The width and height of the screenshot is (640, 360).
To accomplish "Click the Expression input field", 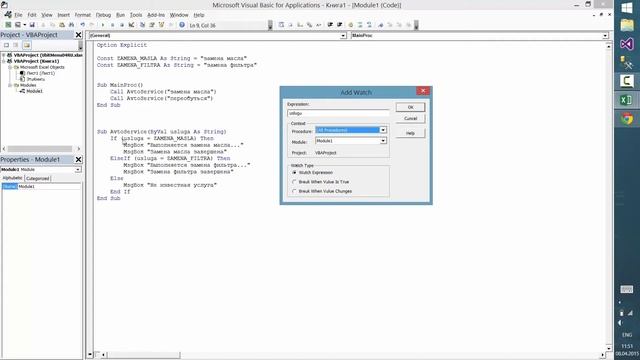I will pyautogui.click(x=338, y=113).
